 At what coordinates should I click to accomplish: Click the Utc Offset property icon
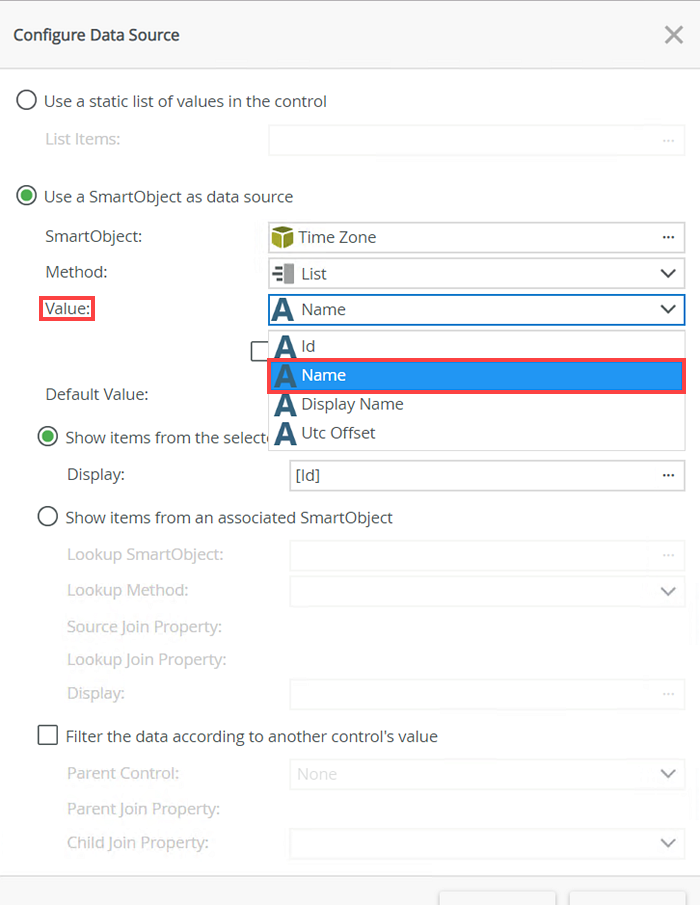(286, 434)
